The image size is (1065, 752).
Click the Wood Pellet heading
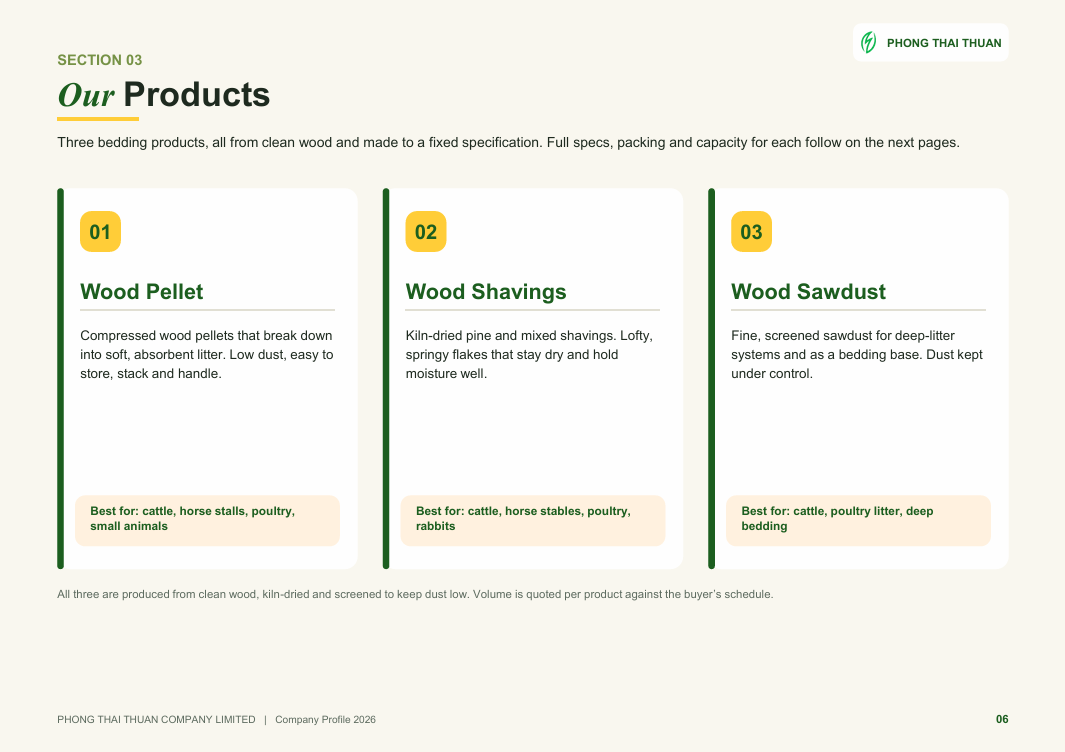[x=141, y=291]
